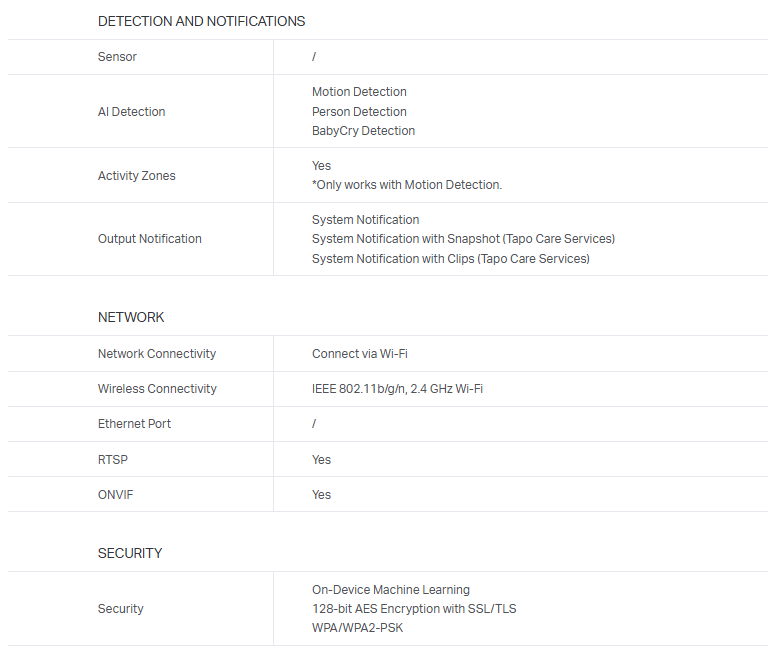
Task: Click 'System Notification with Clips' text
Action: (x=450, y=259)
